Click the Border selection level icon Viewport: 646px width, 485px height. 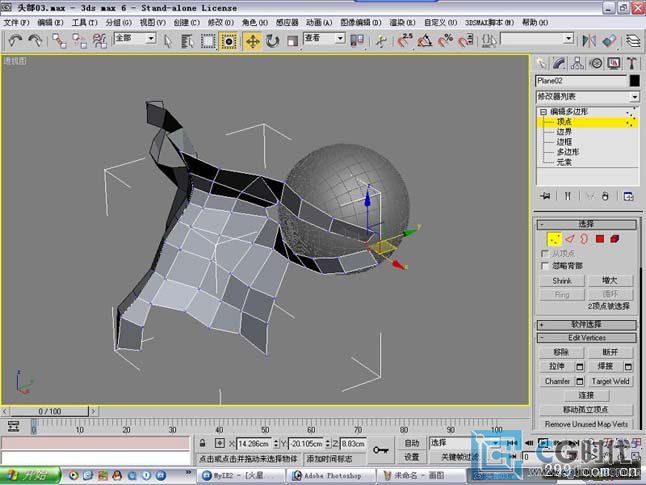coord(584,239)
